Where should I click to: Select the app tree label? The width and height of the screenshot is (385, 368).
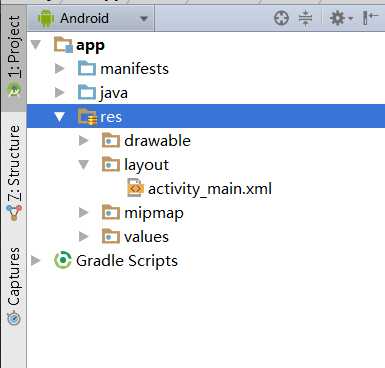[x=90, y=46]
